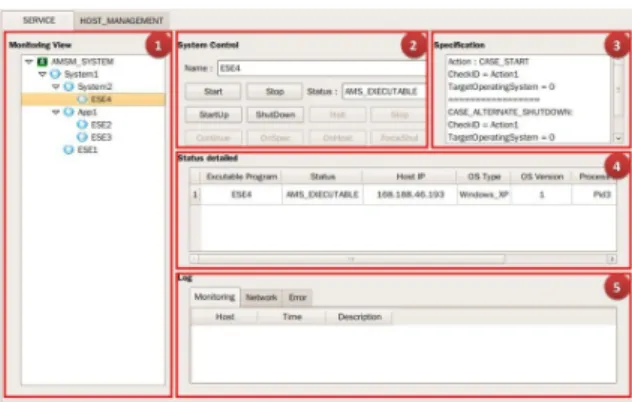The image size is (632, 402).
Task: Select the App1 tree label
Action: coord(87,112)
